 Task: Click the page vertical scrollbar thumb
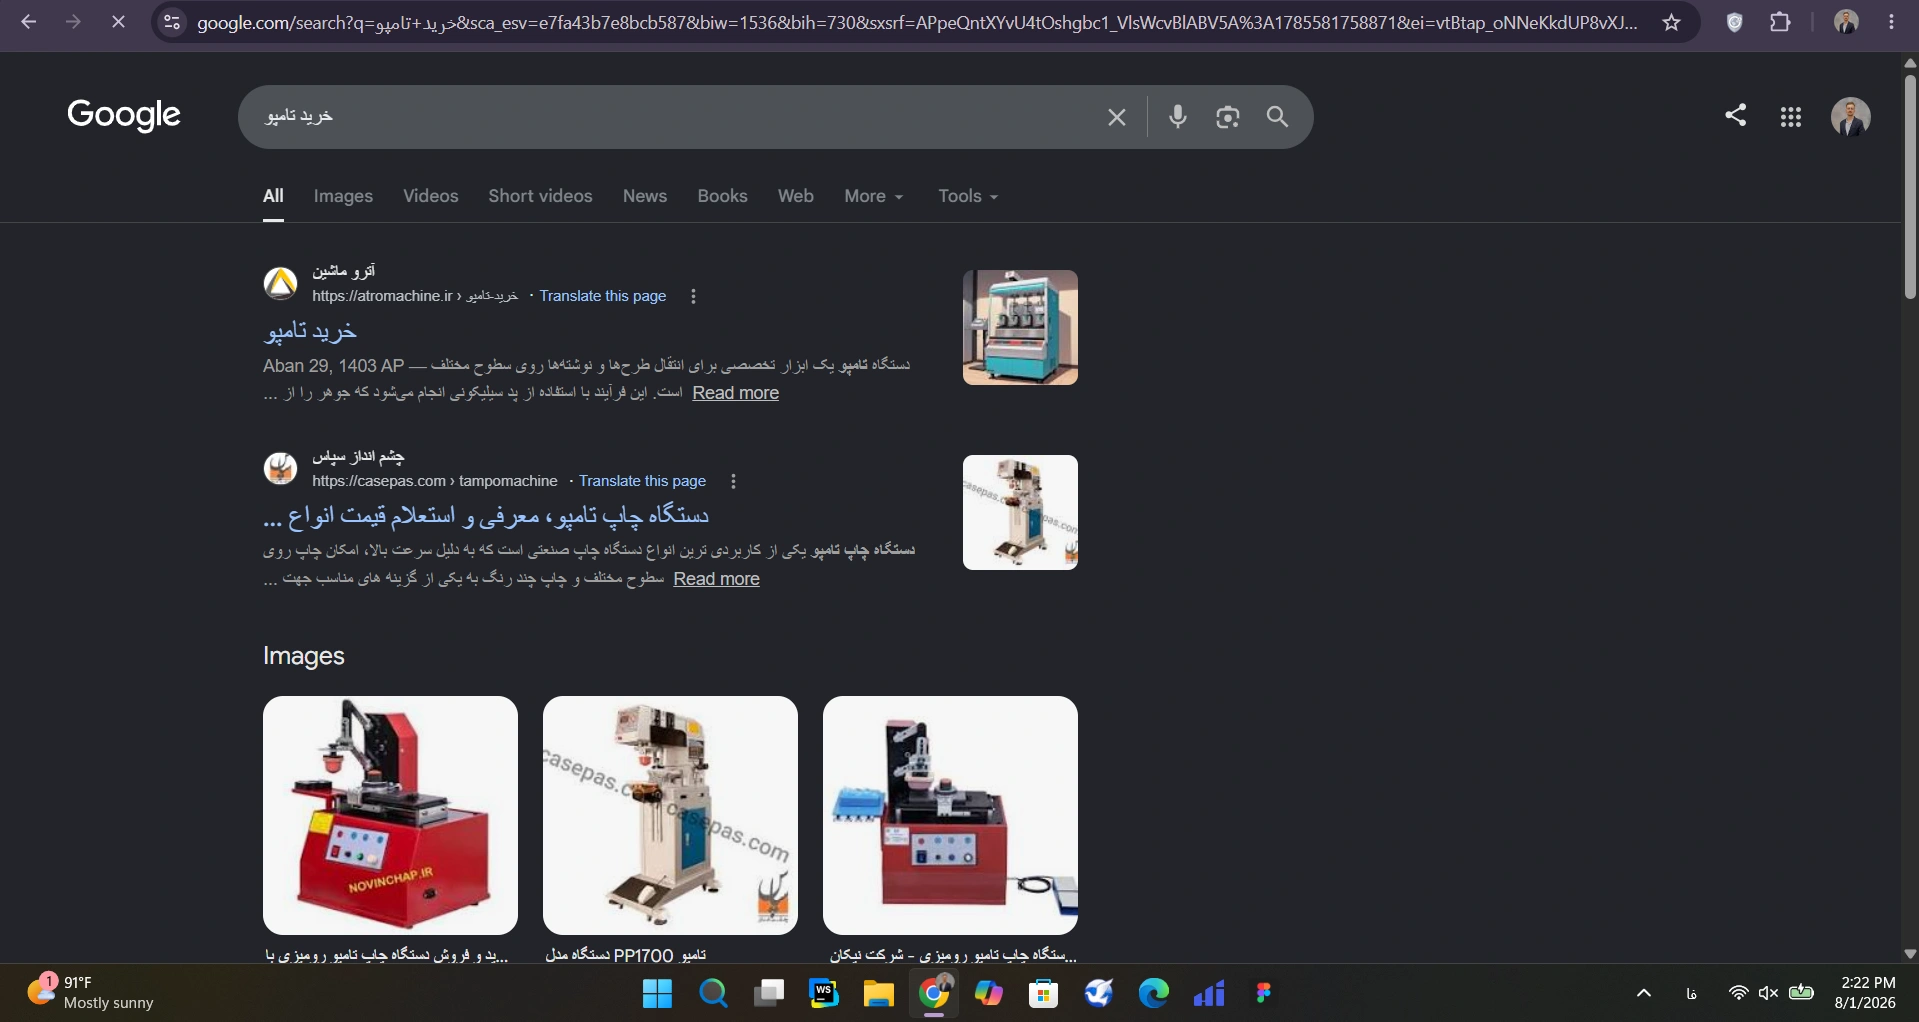[1910, 185]
